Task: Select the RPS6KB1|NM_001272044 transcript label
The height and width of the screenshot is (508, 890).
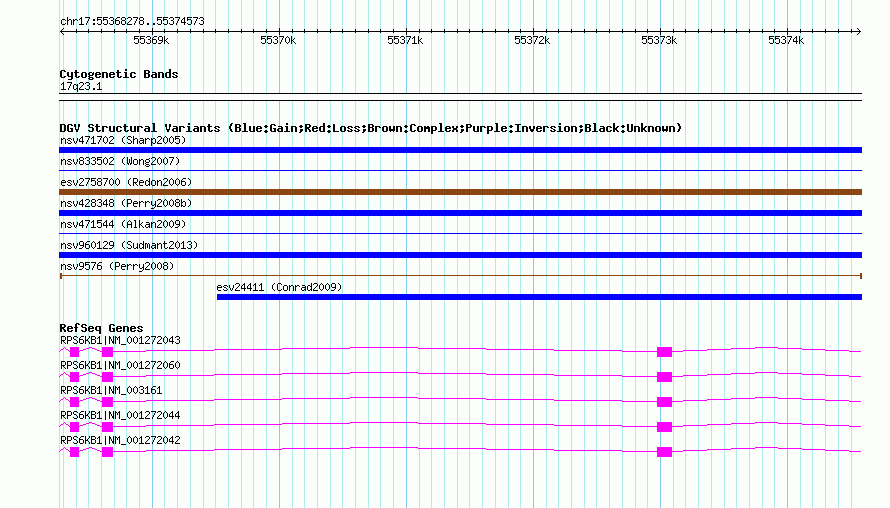Action: tap(120, 415)
